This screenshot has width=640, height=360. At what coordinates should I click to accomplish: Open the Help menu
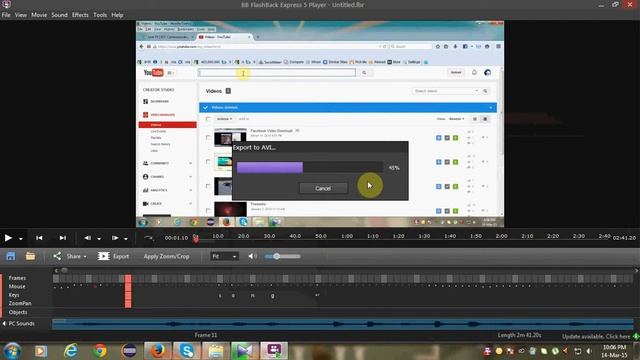pyautogui.click(x=117, y=15)
